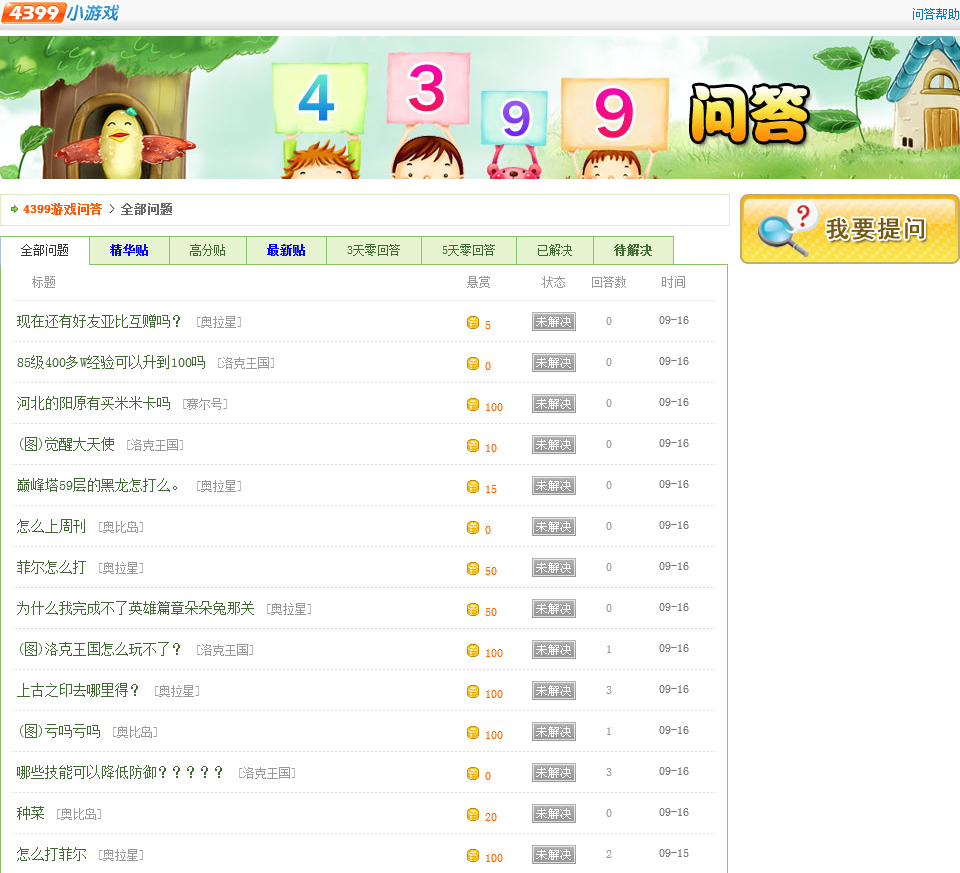Click [奥比岛] tag beside 种菜
The width and height of the screenshot is (960, 873).
point(79,814)
